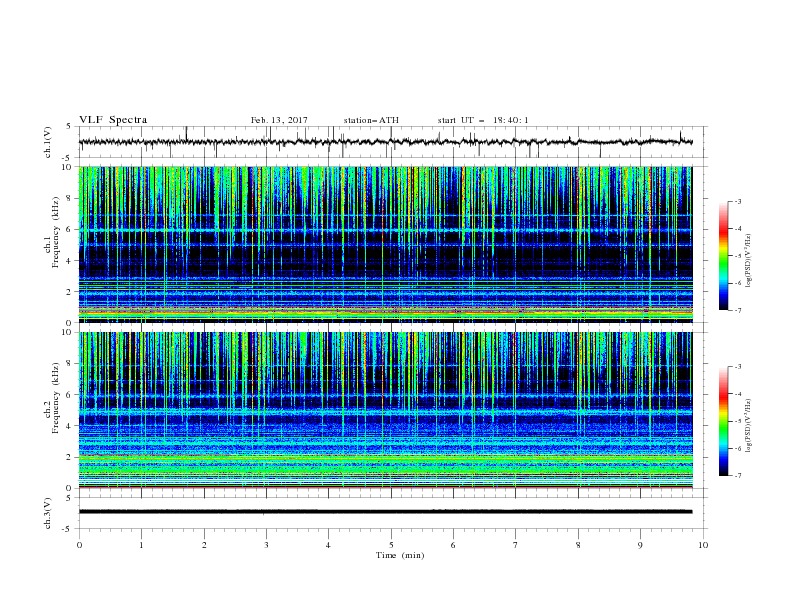The image size is (792, 612).
Task: Click the "-3" label on ch.2 color bar
Action: (x=737, y=367)
